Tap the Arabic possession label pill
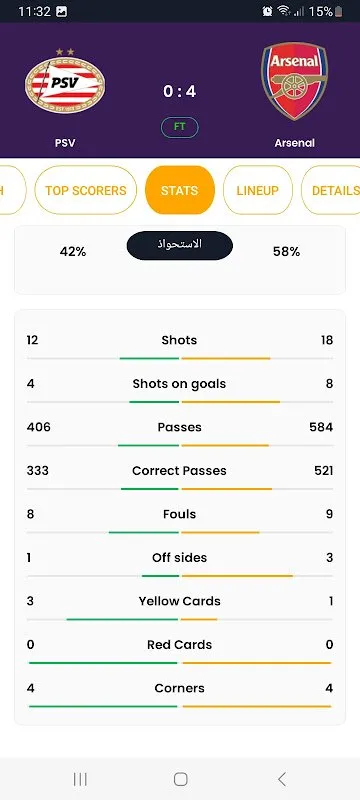 [179, 245]
